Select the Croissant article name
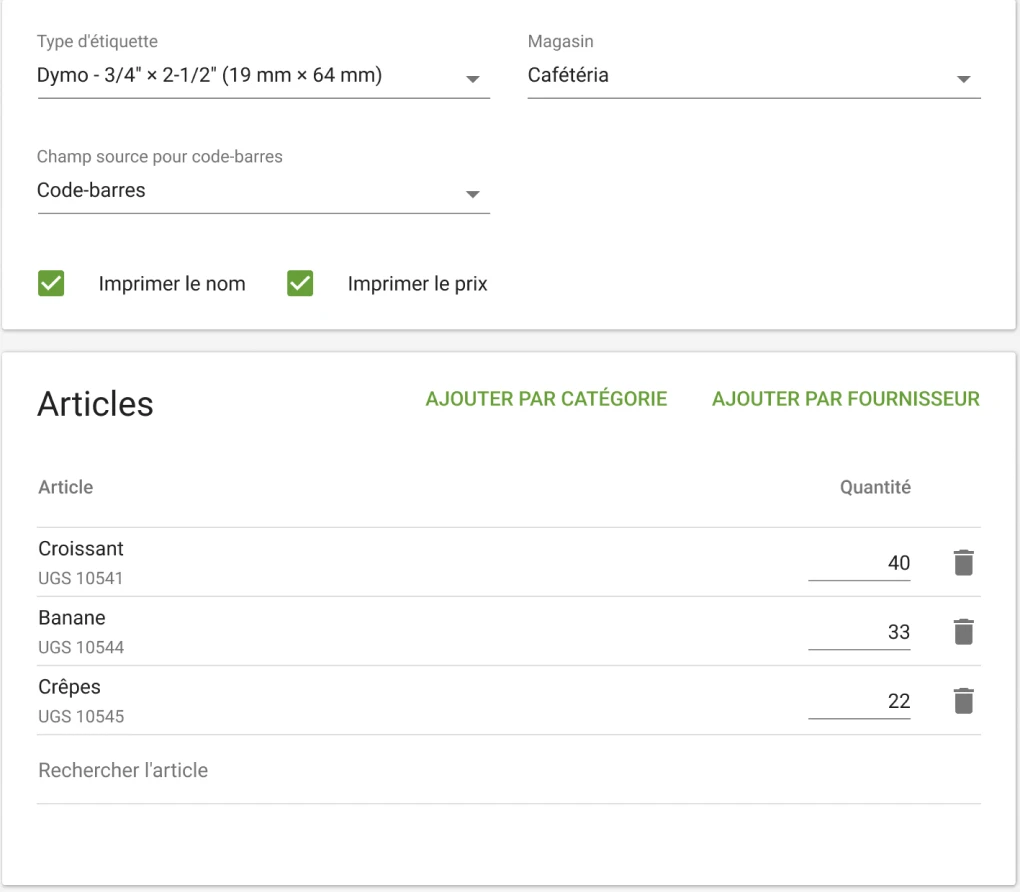1020x892 pixels. click(x=81, y=549)
